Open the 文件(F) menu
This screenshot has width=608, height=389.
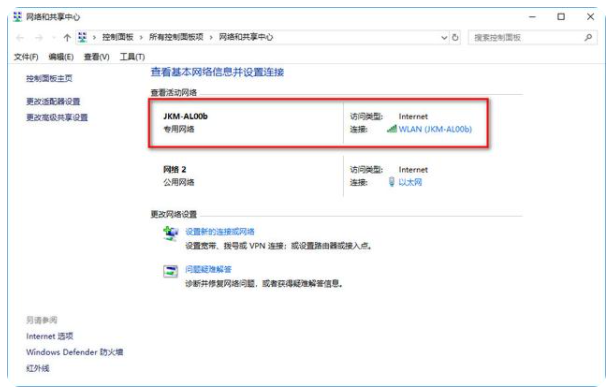click(x=26, y=57)
